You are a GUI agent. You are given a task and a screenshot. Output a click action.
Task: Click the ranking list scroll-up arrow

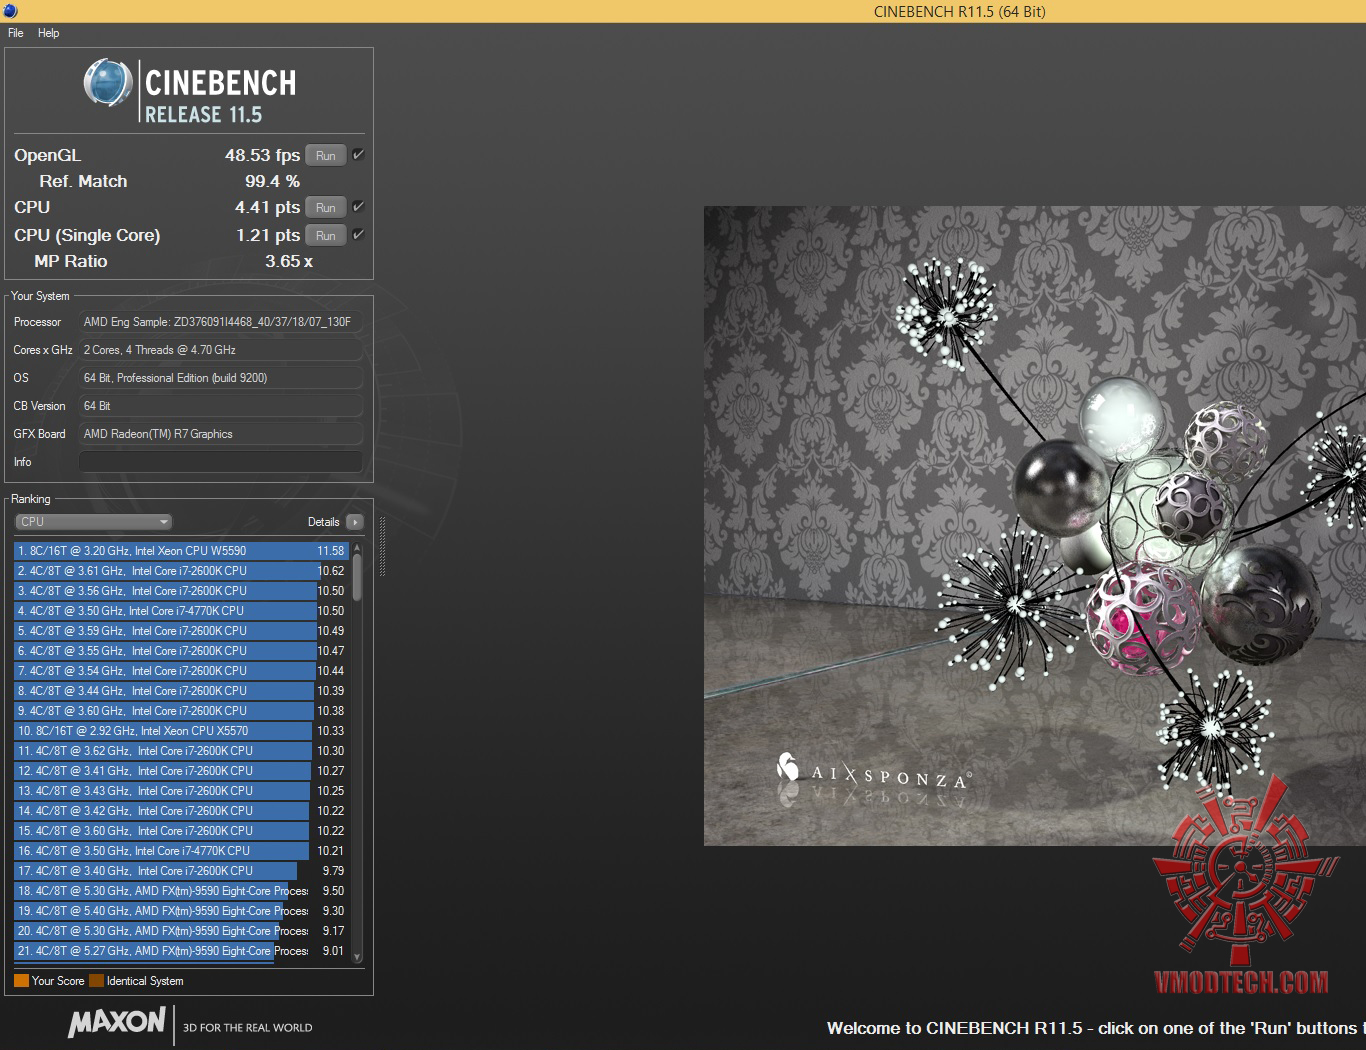(357, 548)
